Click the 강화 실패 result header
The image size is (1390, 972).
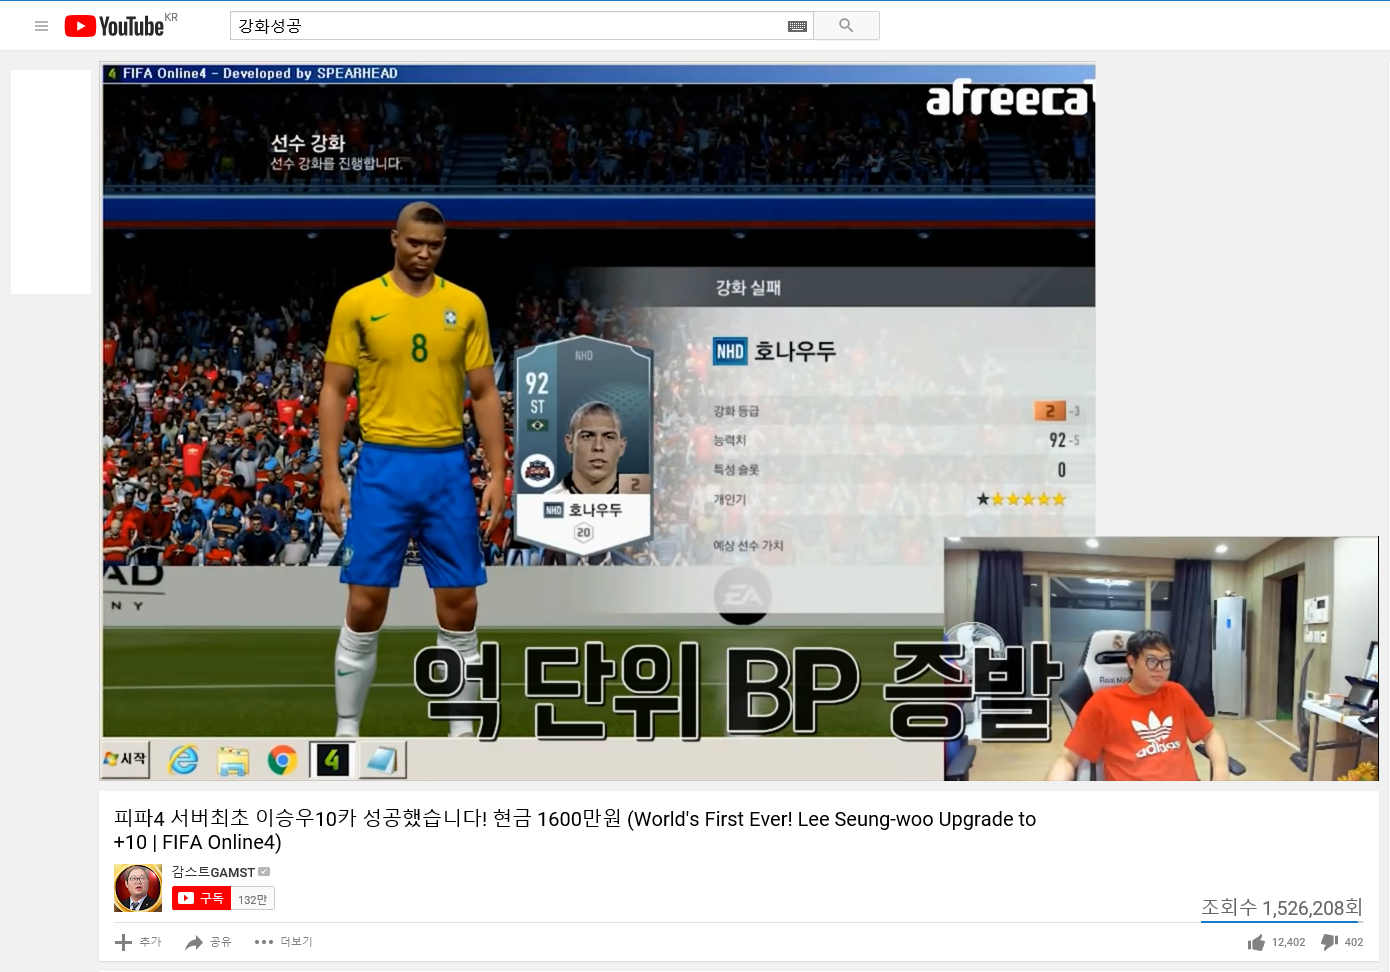tap(748, 288)
